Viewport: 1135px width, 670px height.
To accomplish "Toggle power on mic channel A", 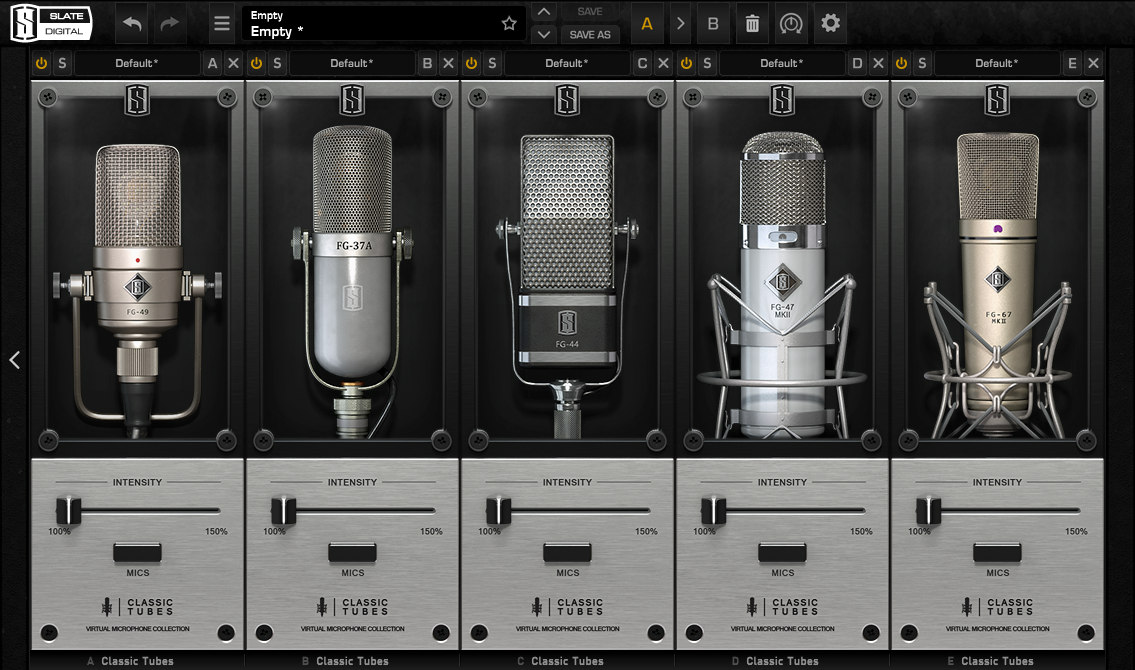I will [x=41, y=62].
